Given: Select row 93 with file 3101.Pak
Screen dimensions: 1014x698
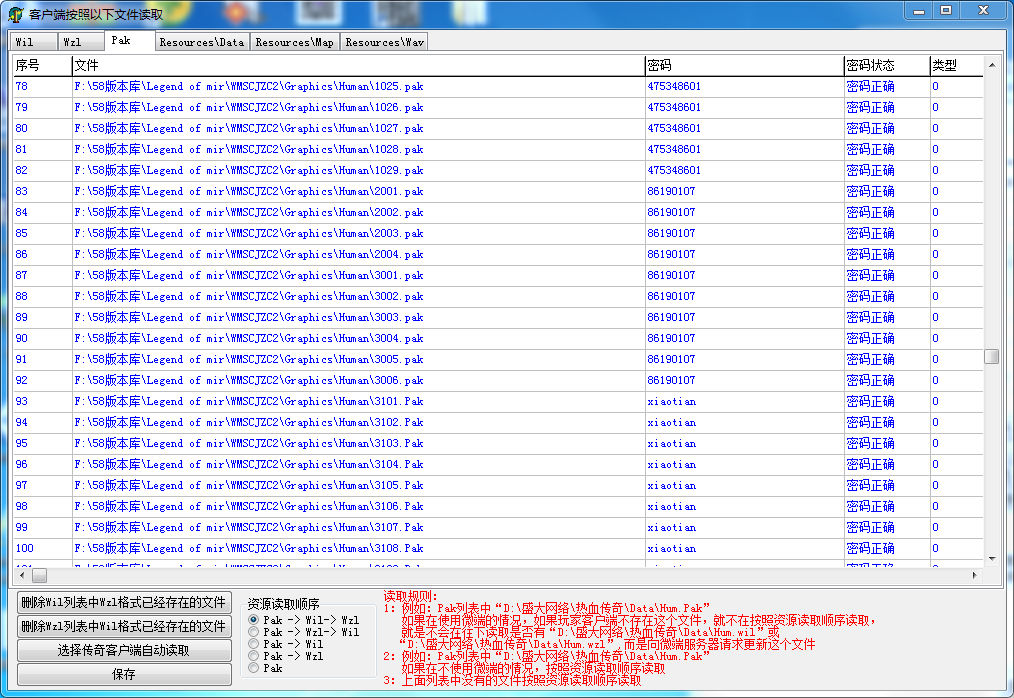Looking at the screenshot, I should [x=249, y=401].
